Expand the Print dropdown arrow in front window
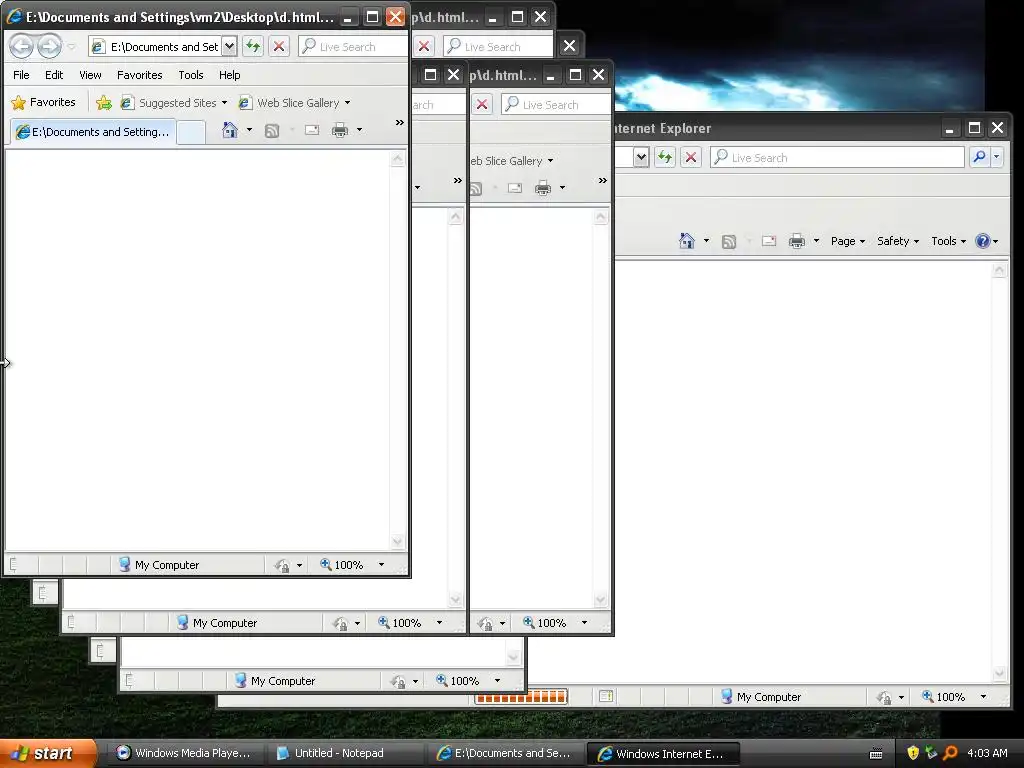 [359, 130]
